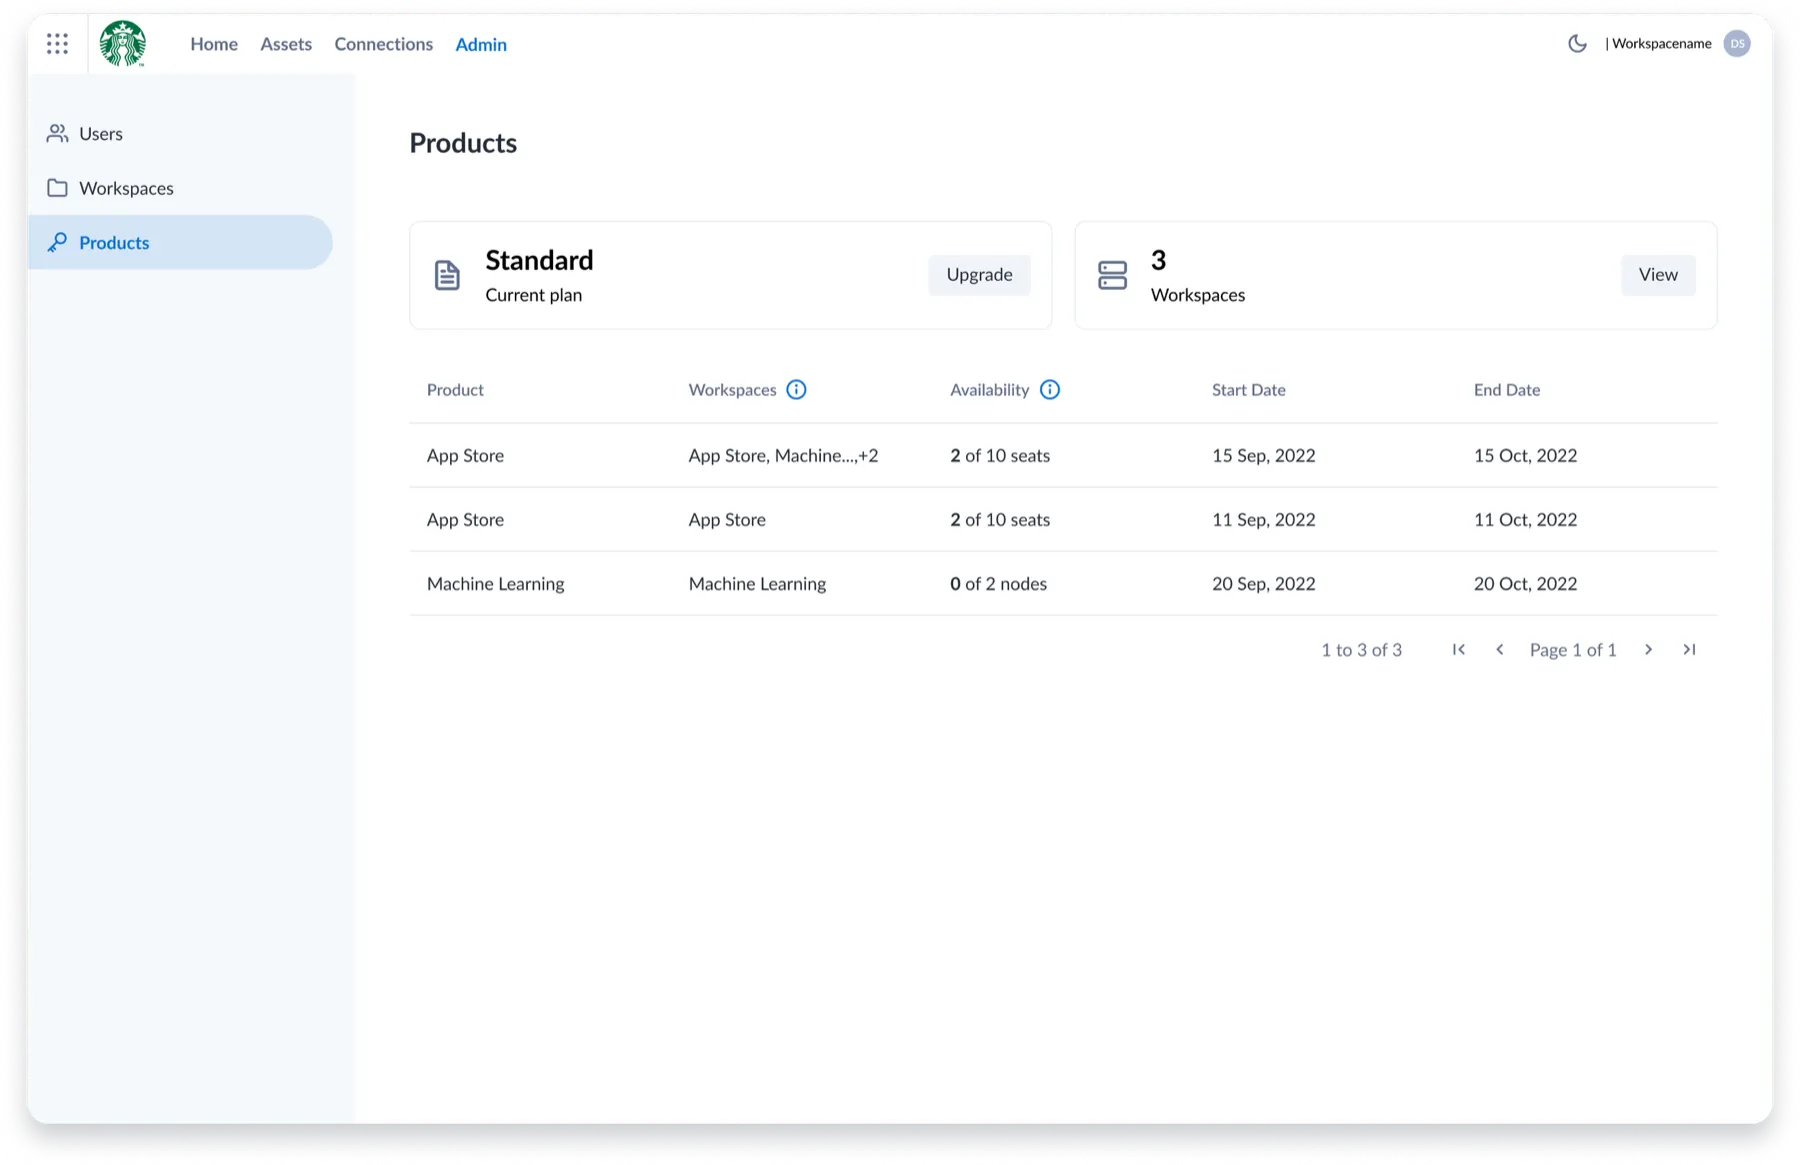This screenshot has height=1165, width=1800.
Task: Click the Products page heading
Action: 463,143
